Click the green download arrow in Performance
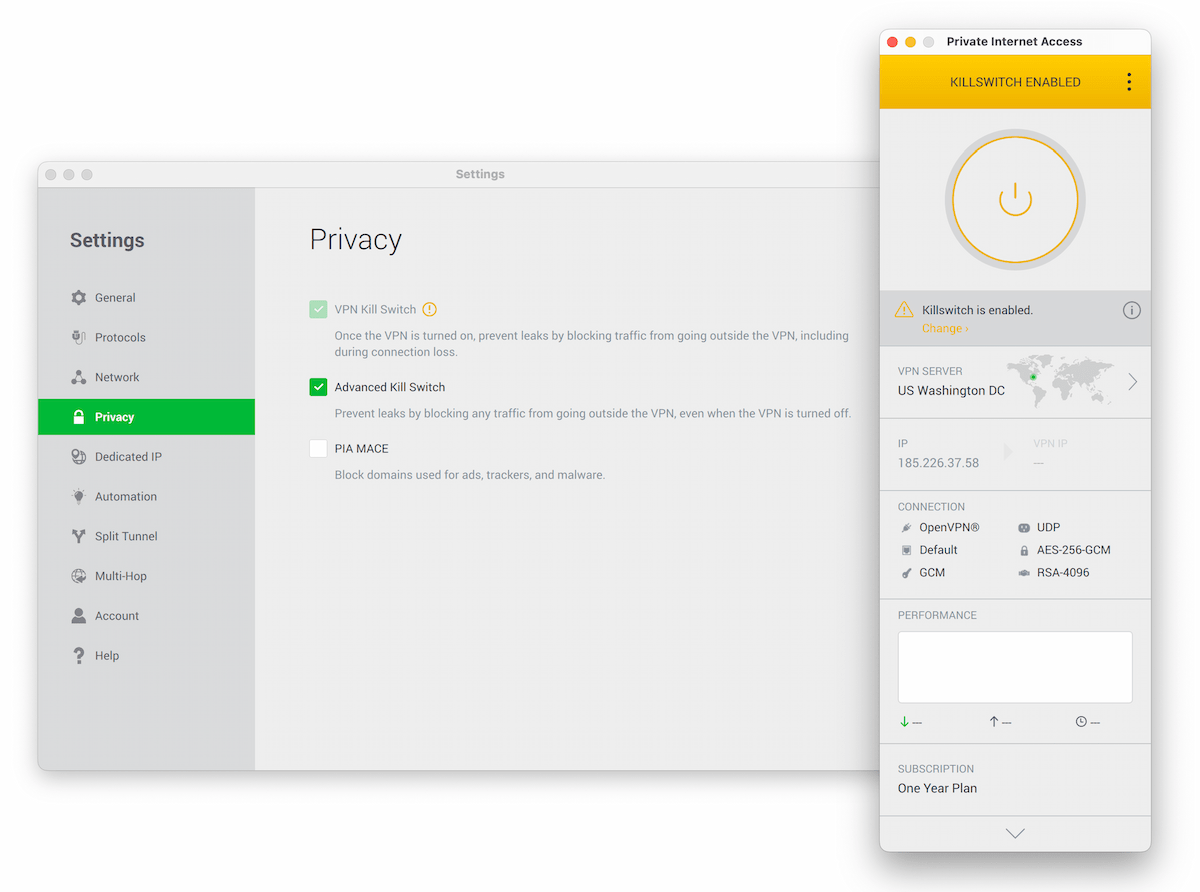 pos(904,722)
